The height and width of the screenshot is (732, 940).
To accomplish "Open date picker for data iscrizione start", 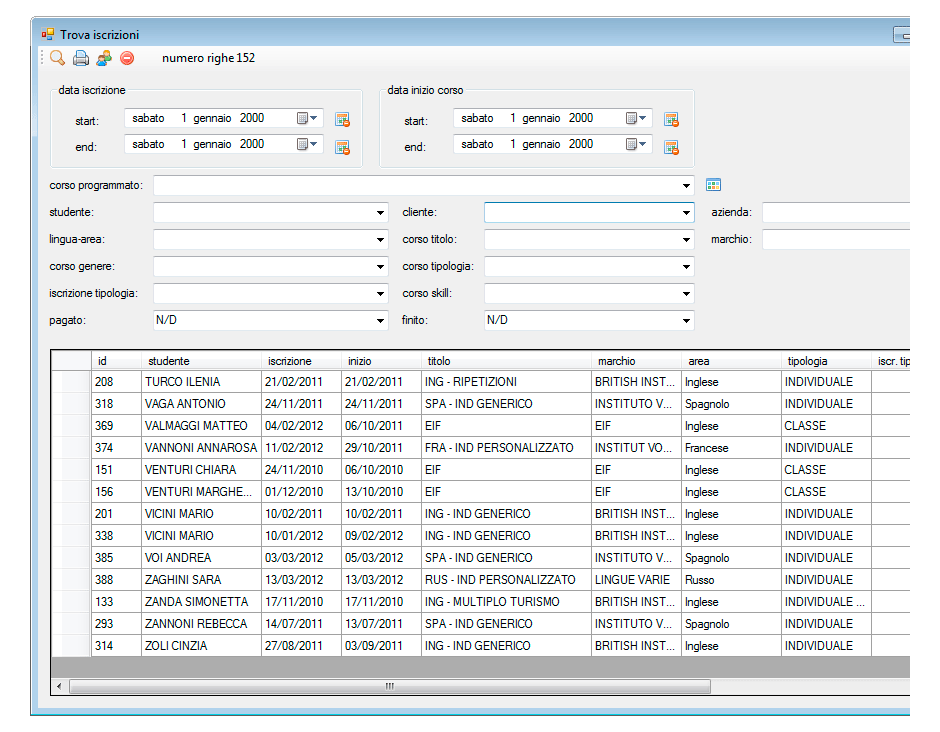I will tap(308, 118).
